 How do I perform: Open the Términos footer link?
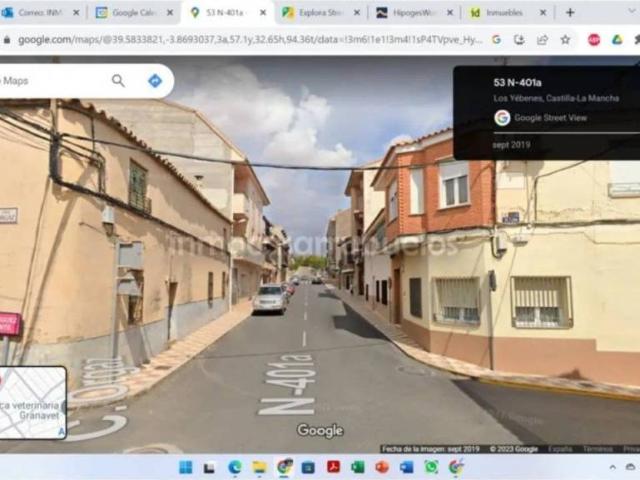(598, 449)
